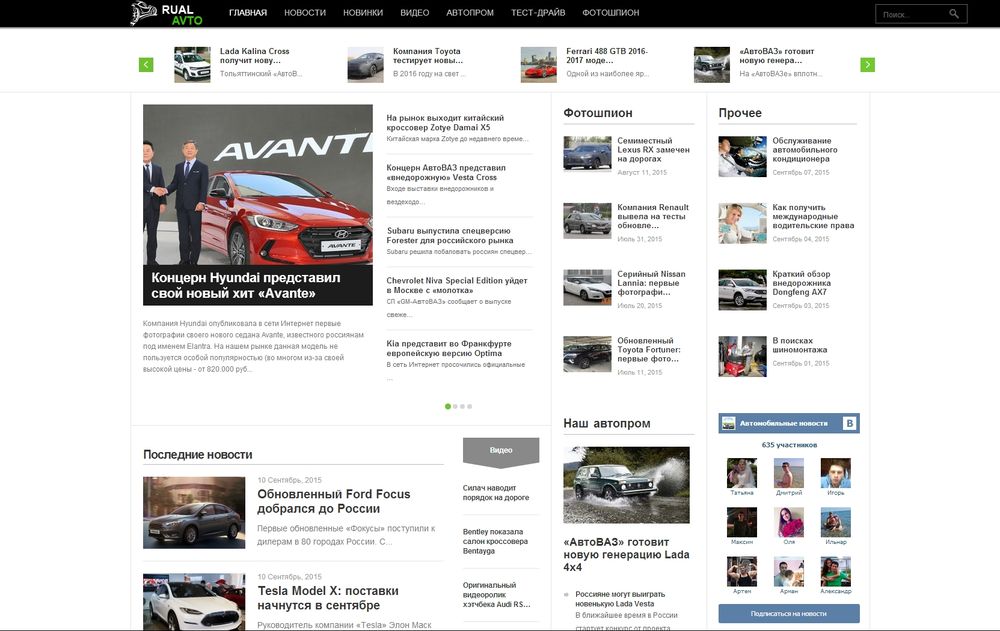The height and width of the screenshot is (631, 1000).
Task: Select the fourth slider pagination dot
Action: coord(469,406)
